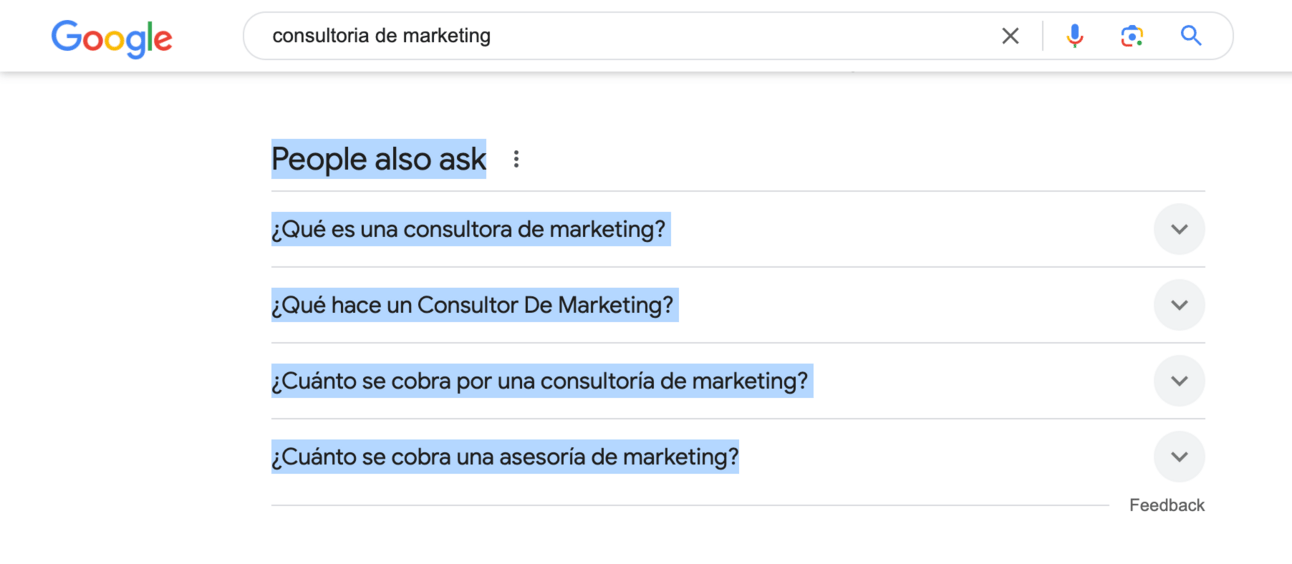
Task: Click the Google logo
Action: (111, 38)
